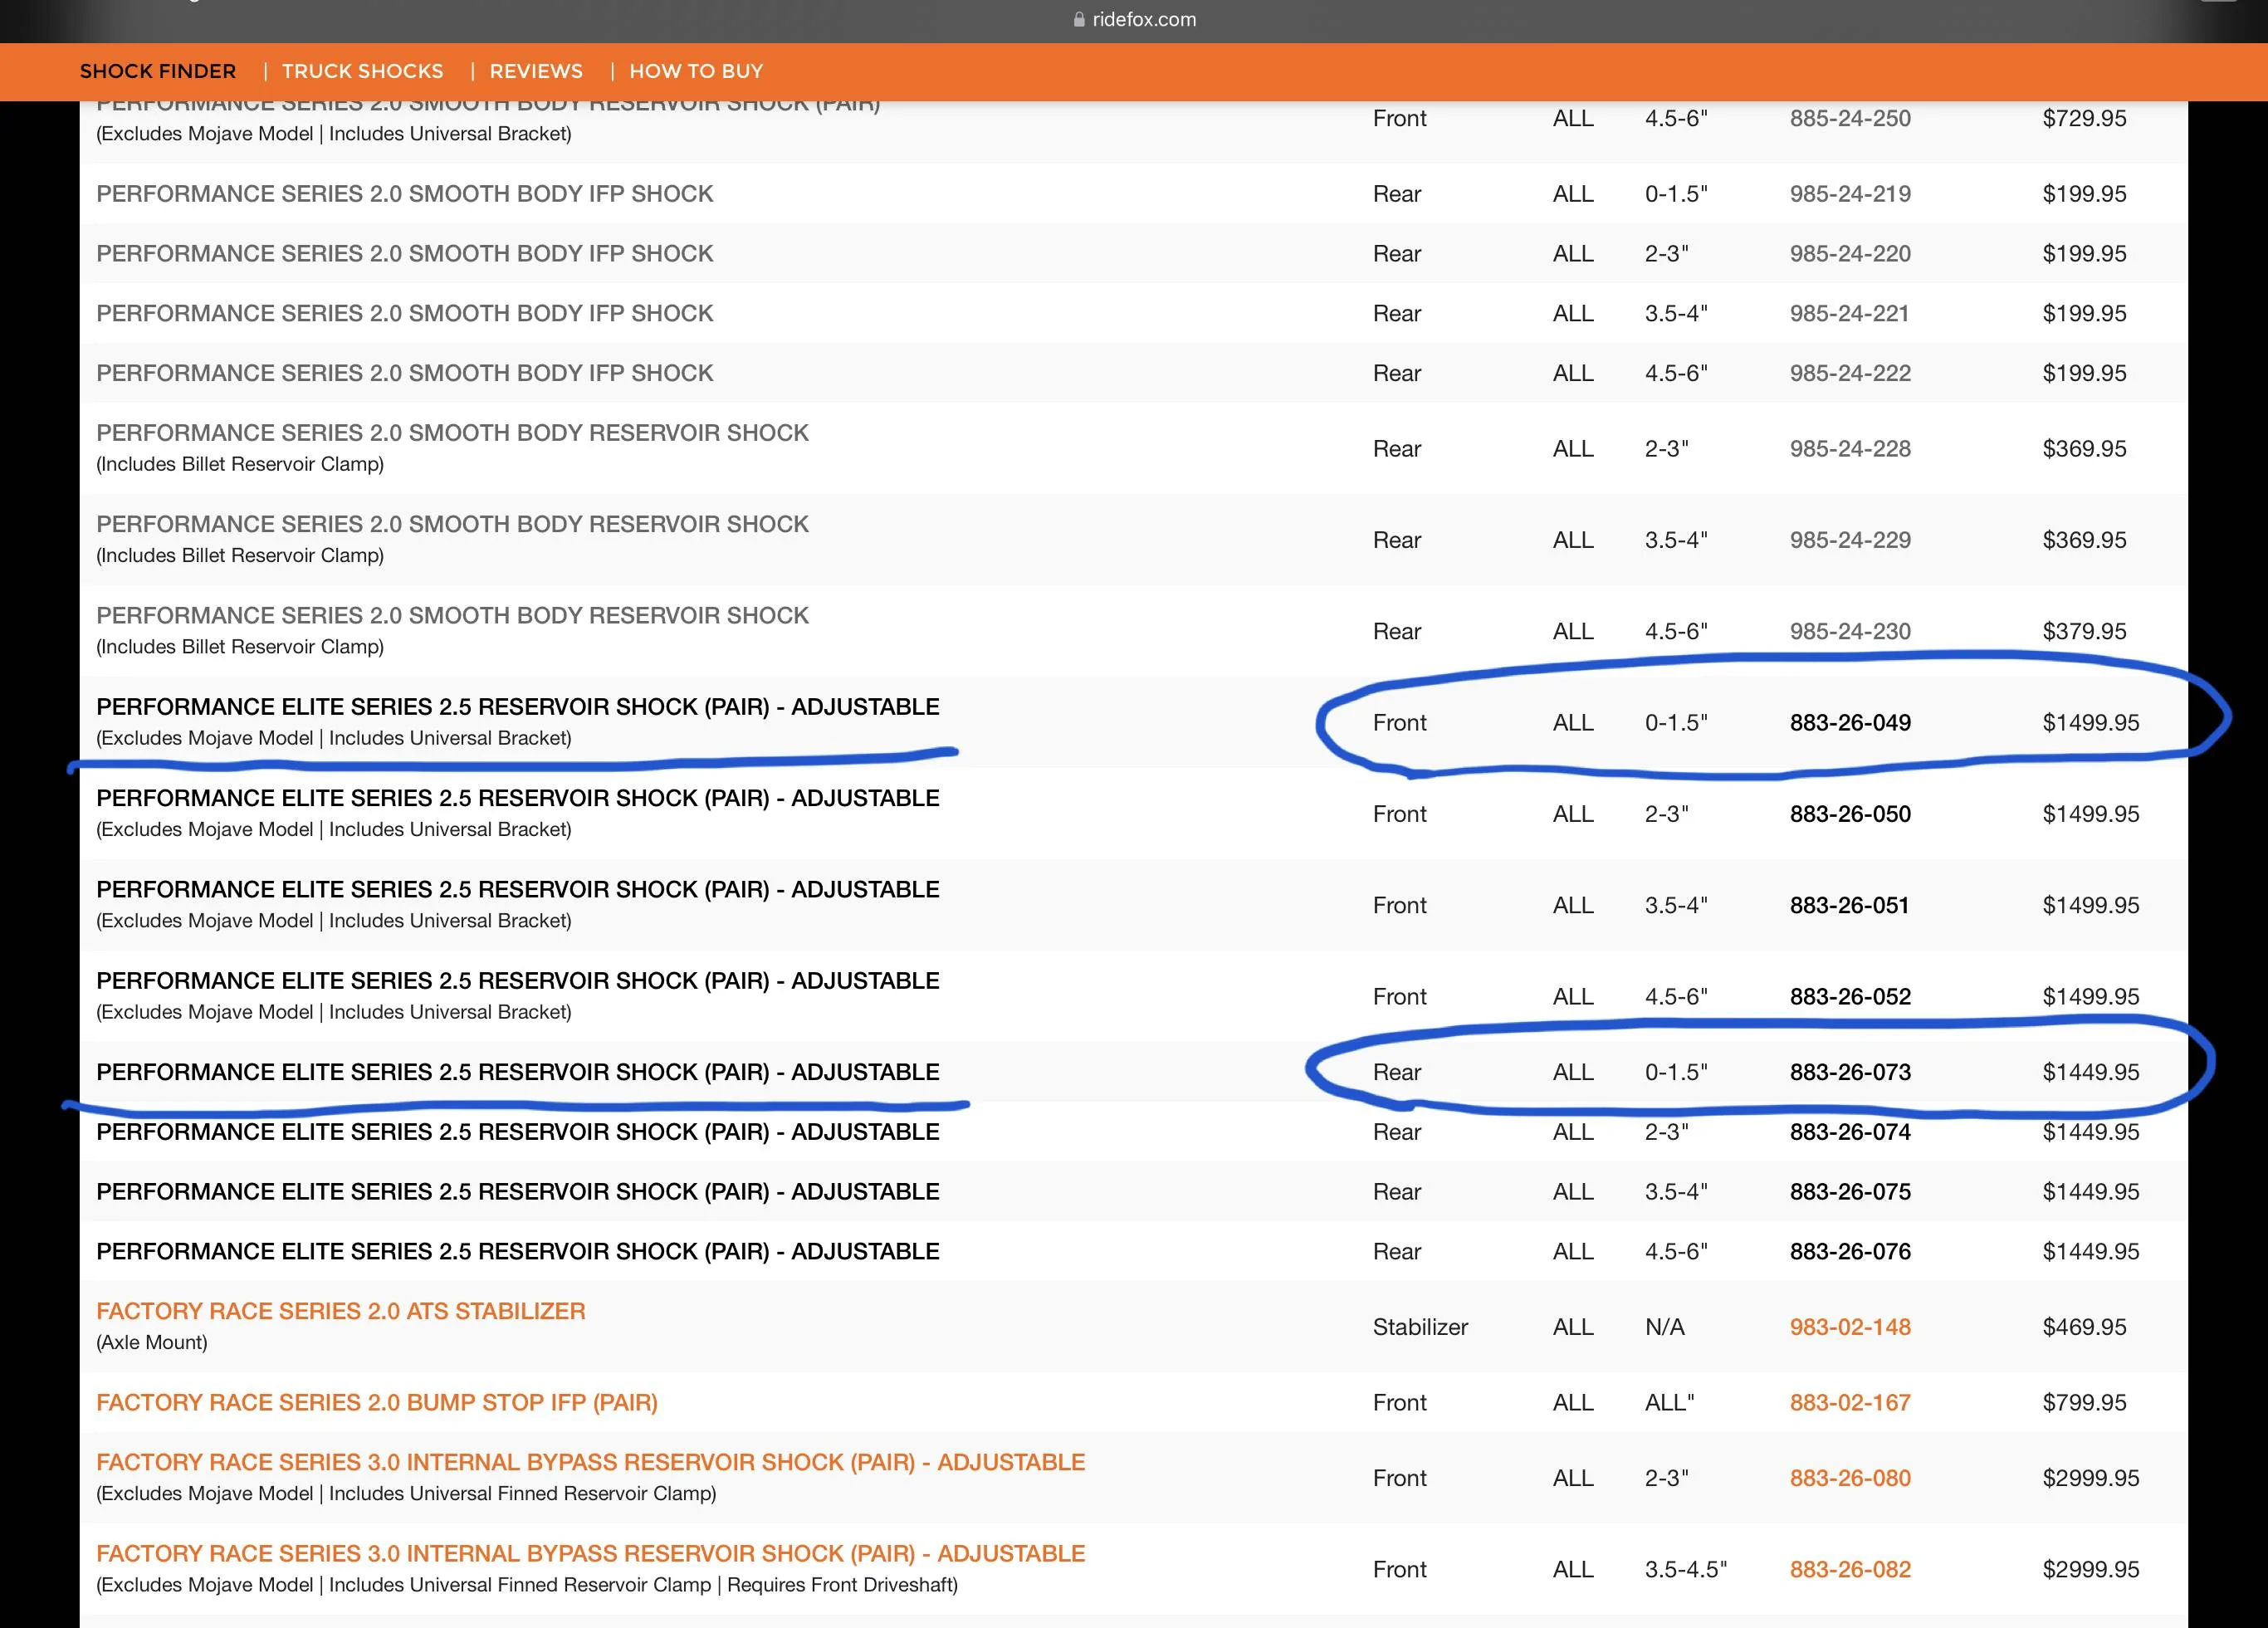Screen dimensions: 2268x1628
Task: Select part number 885-24-250
Action: click(1850, 118)
